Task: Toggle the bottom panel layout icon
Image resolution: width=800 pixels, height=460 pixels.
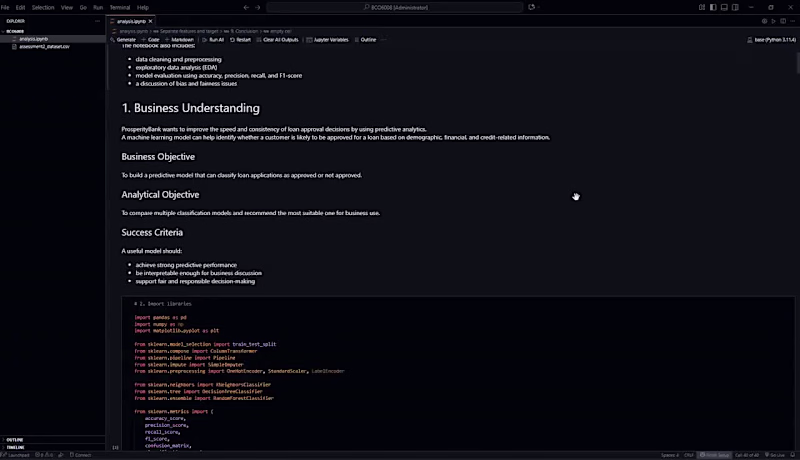Action: click(x=724, y=7)
